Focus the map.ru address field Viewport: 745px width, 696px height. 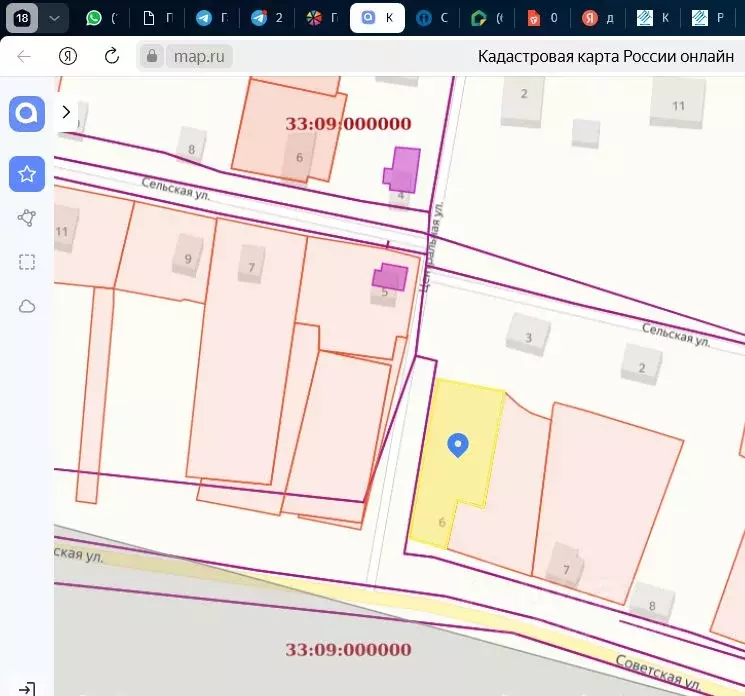(x=199, y=57)
